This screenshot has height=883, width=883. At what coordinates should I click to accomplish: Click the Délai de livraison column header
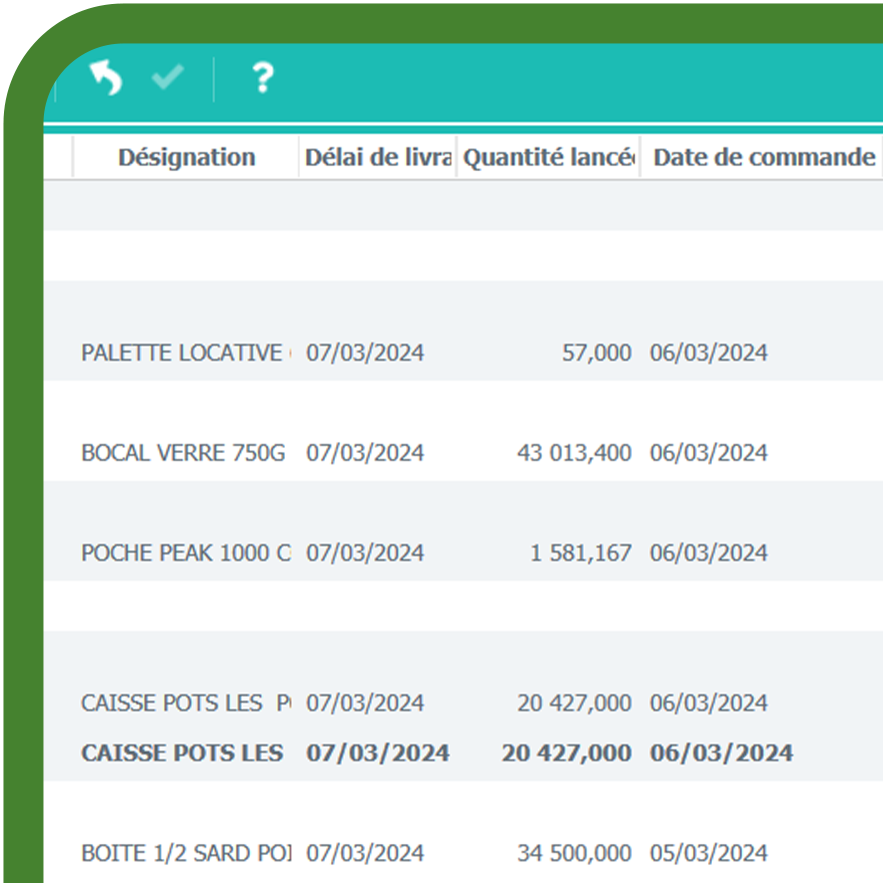pyautogui.click(x=377, y=157)
